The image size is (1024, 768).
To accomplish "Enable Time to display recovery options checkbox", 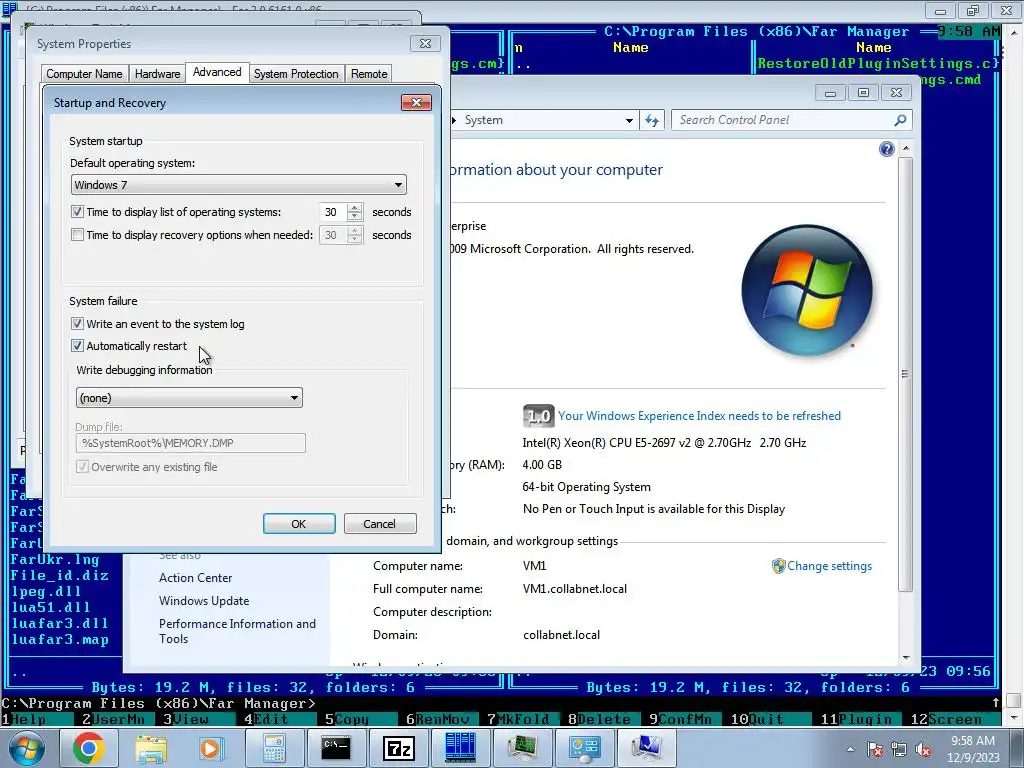I will [x=77, y=234].
